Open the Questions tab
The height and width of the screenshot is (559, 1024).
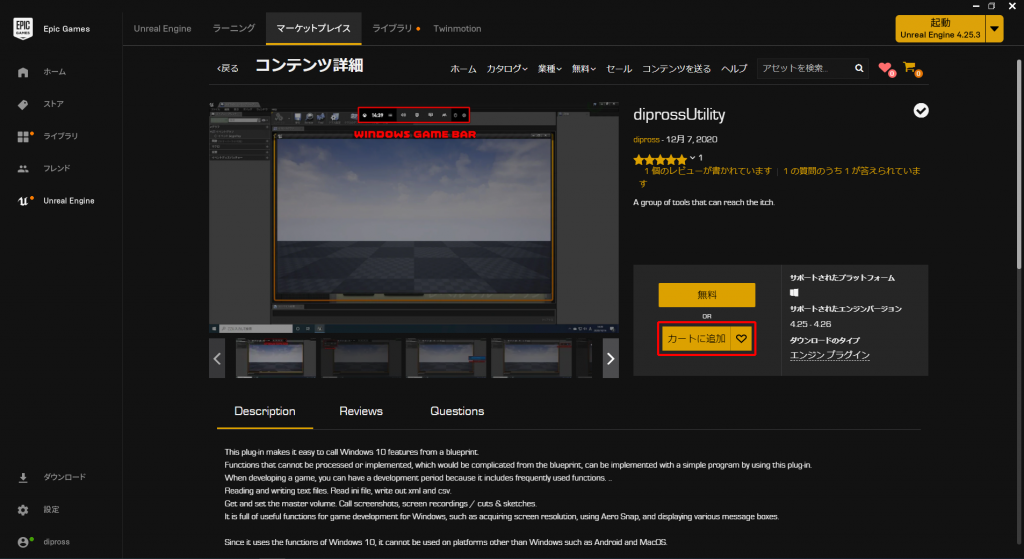click(x=457, y=411)
